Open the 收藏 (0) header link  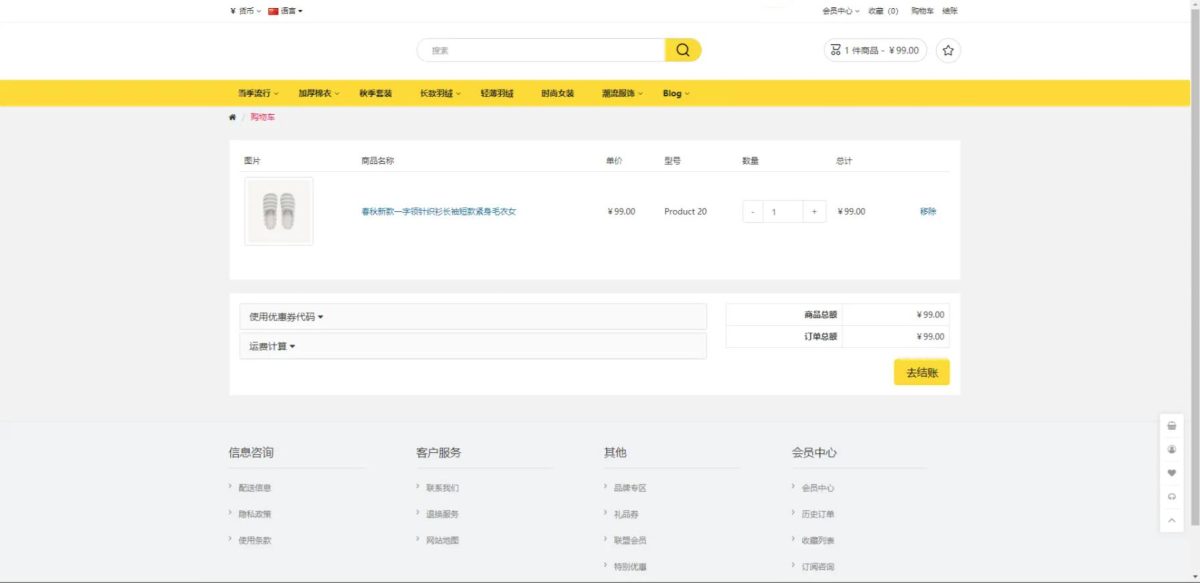pyautogui.click(x=883, y=11)
